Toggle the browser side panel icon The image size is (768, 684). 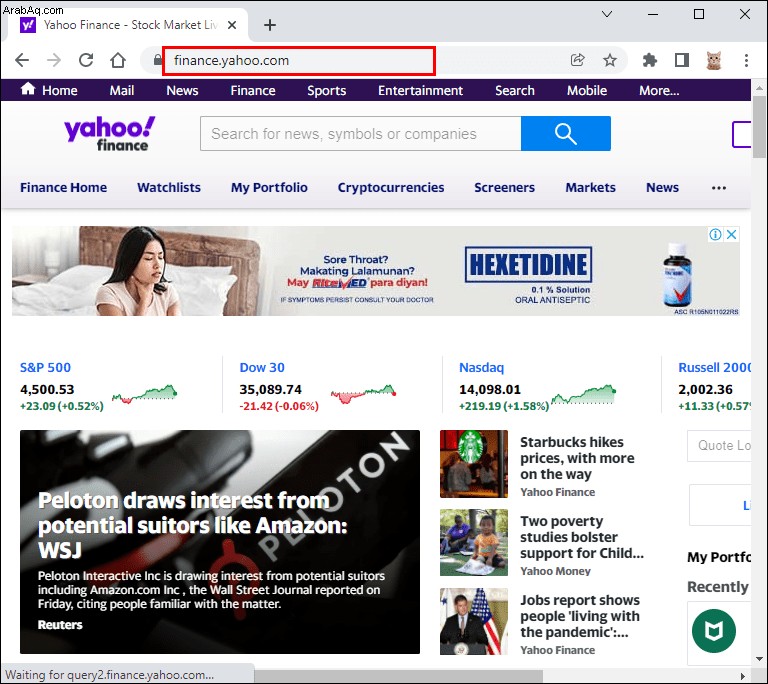(682, 60)
